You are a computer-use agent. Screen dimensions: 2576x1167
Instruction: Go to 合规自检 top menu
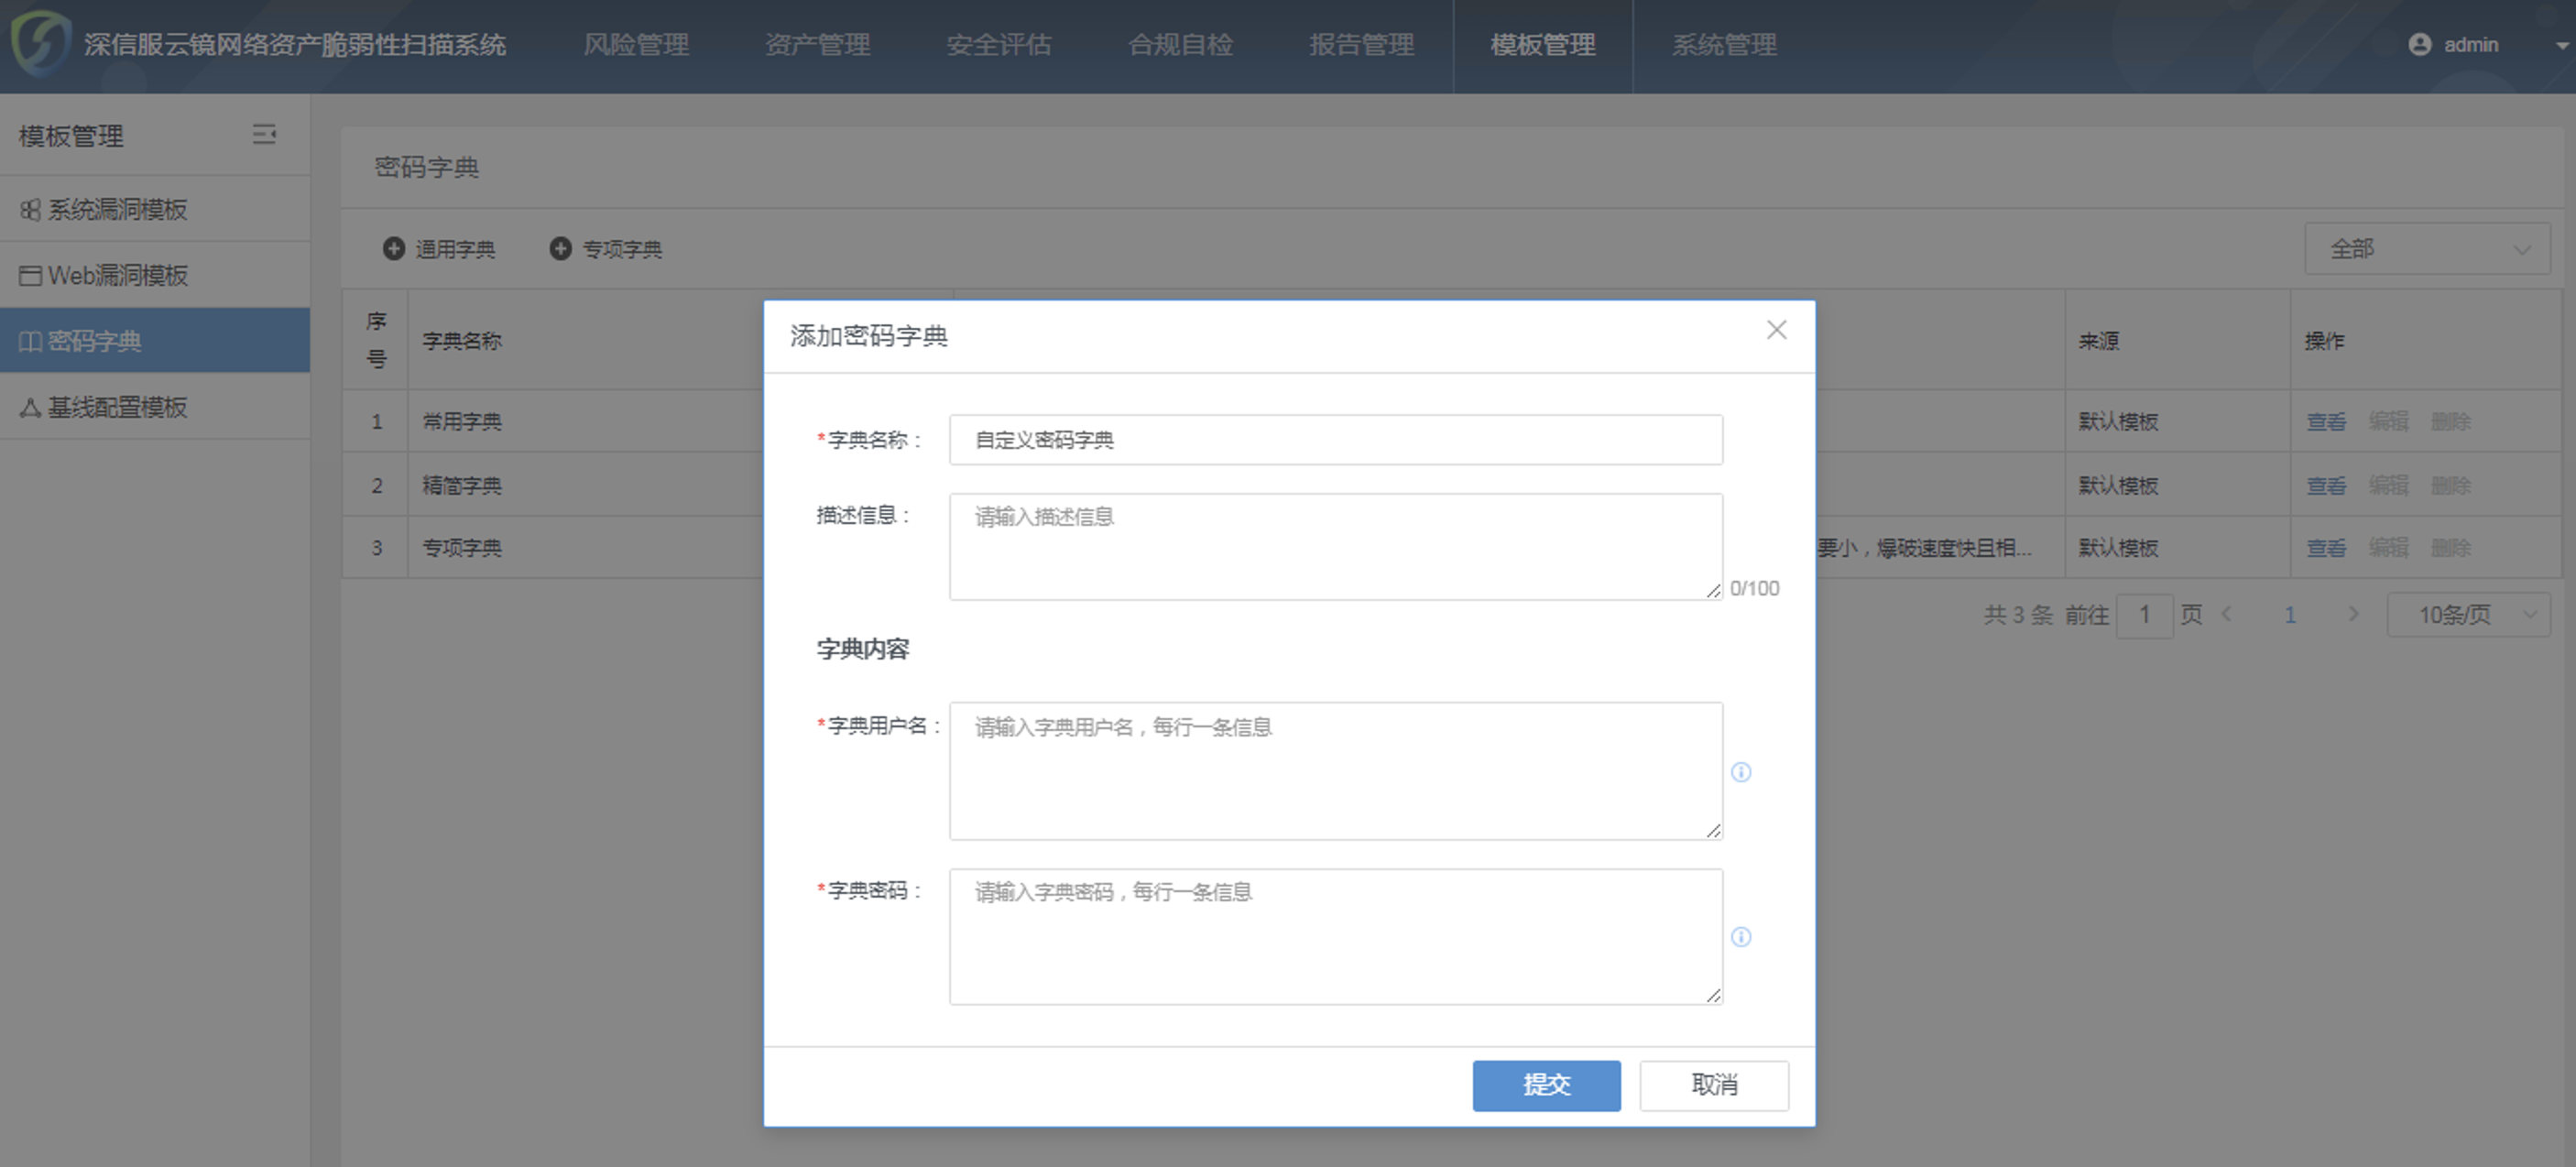coord(1180,45)
